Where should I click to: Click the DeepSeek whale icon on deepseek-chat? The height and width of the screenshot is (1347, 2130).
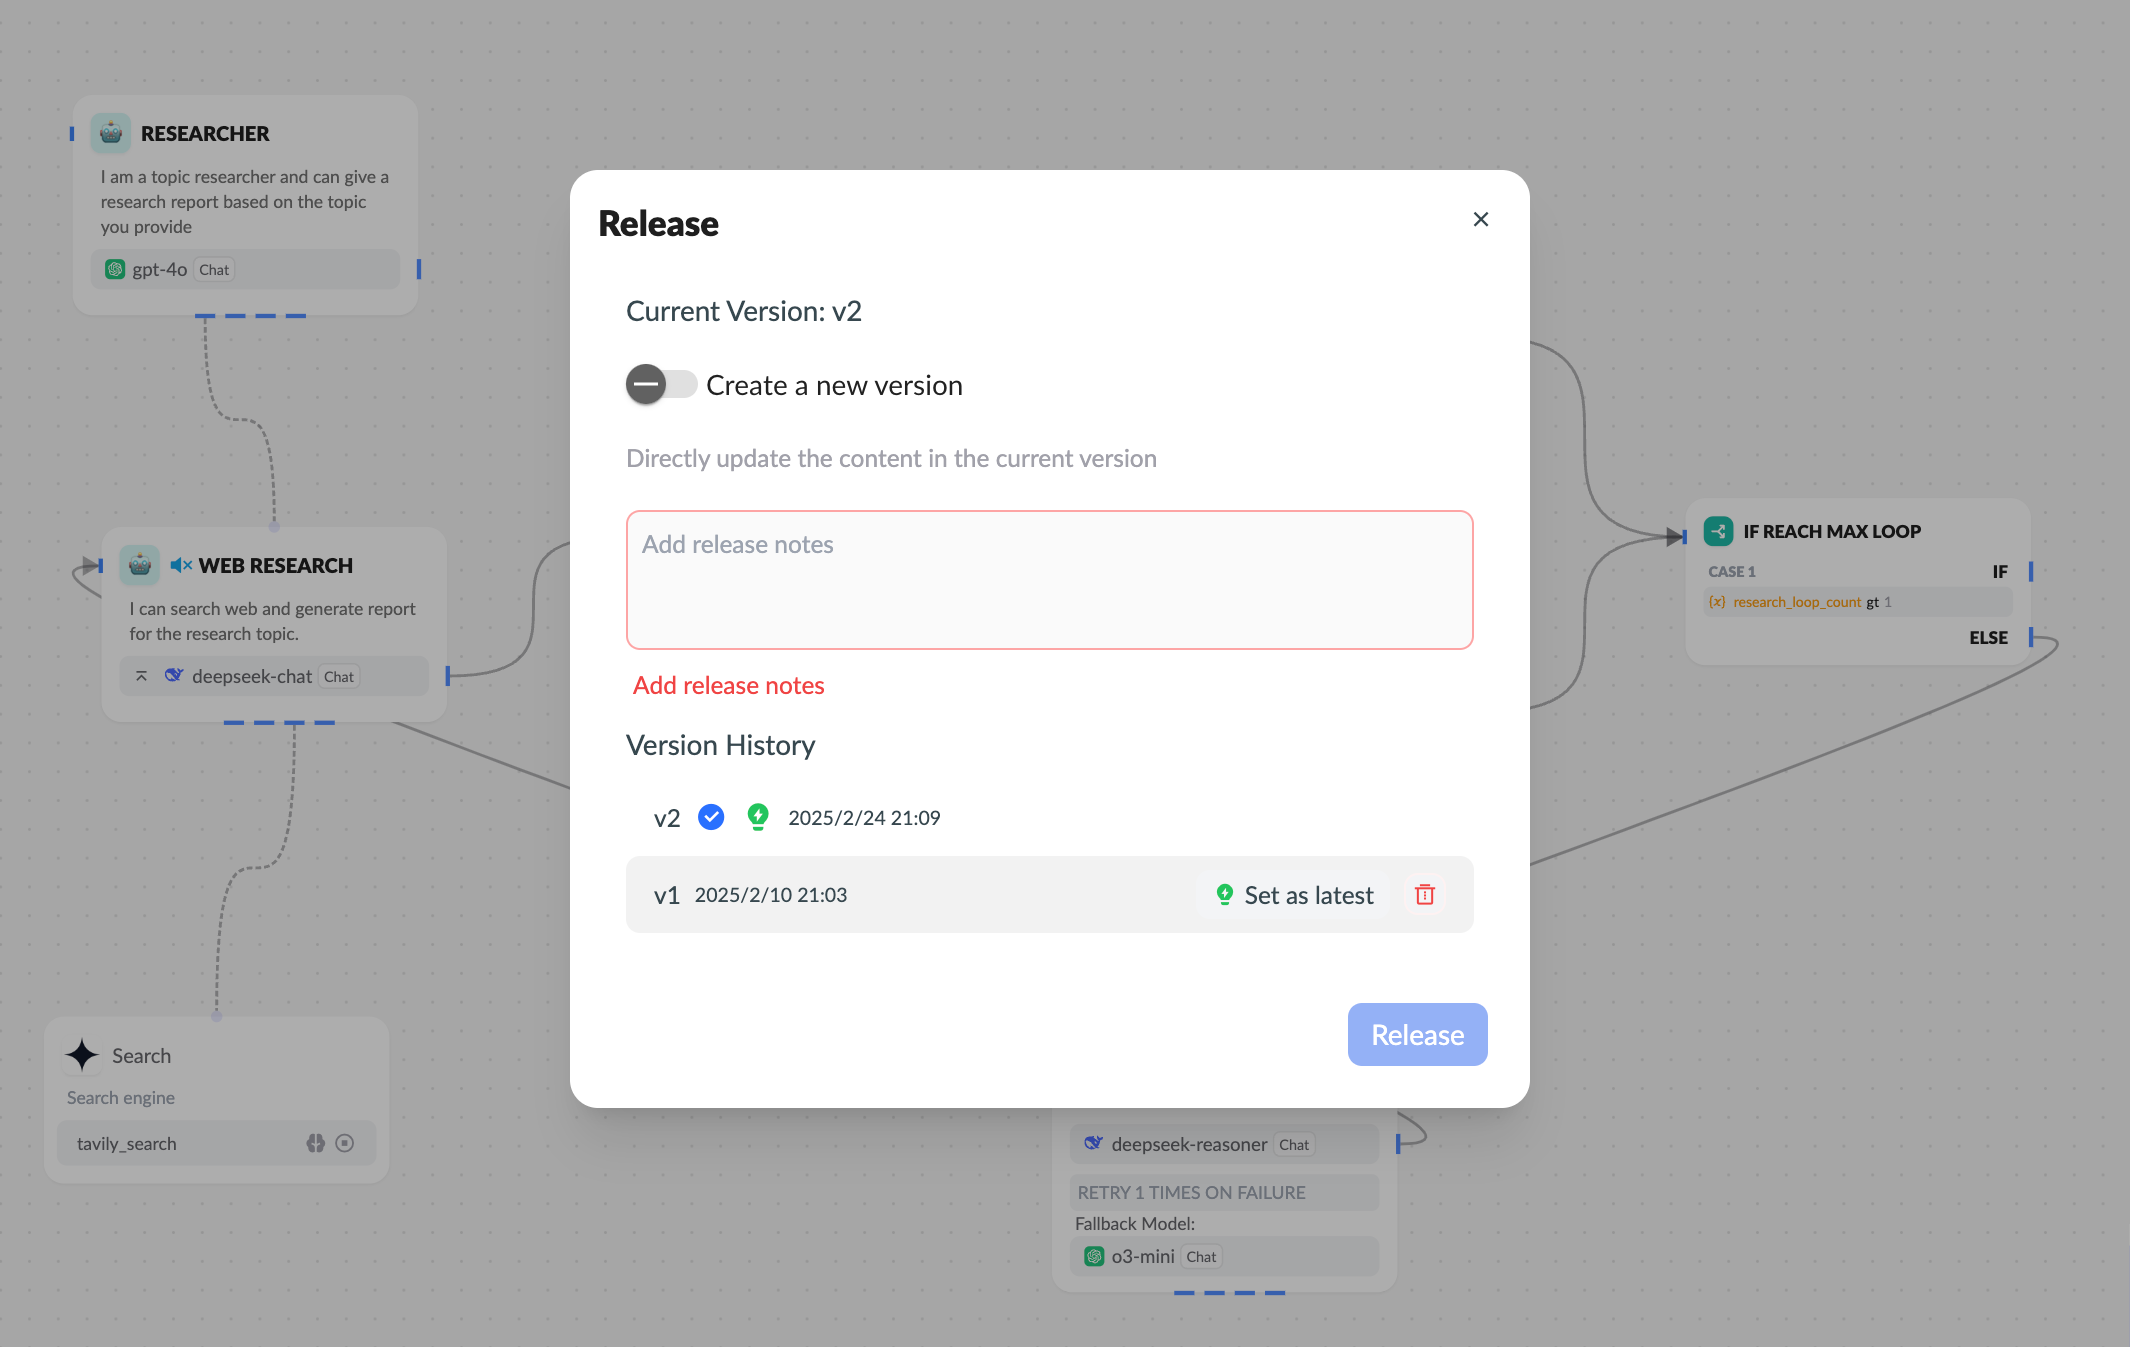(174, 675)
